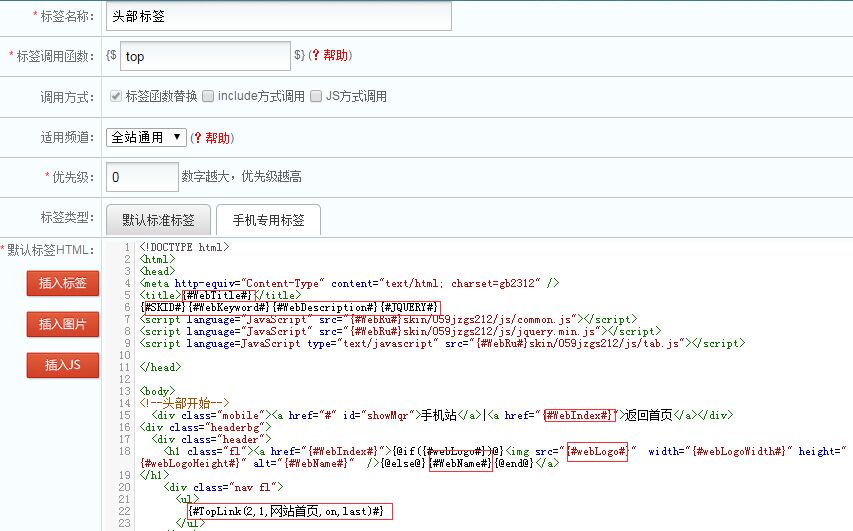
Task: Open the 全站通用 channel dropdown
Action: click(146, 137)
